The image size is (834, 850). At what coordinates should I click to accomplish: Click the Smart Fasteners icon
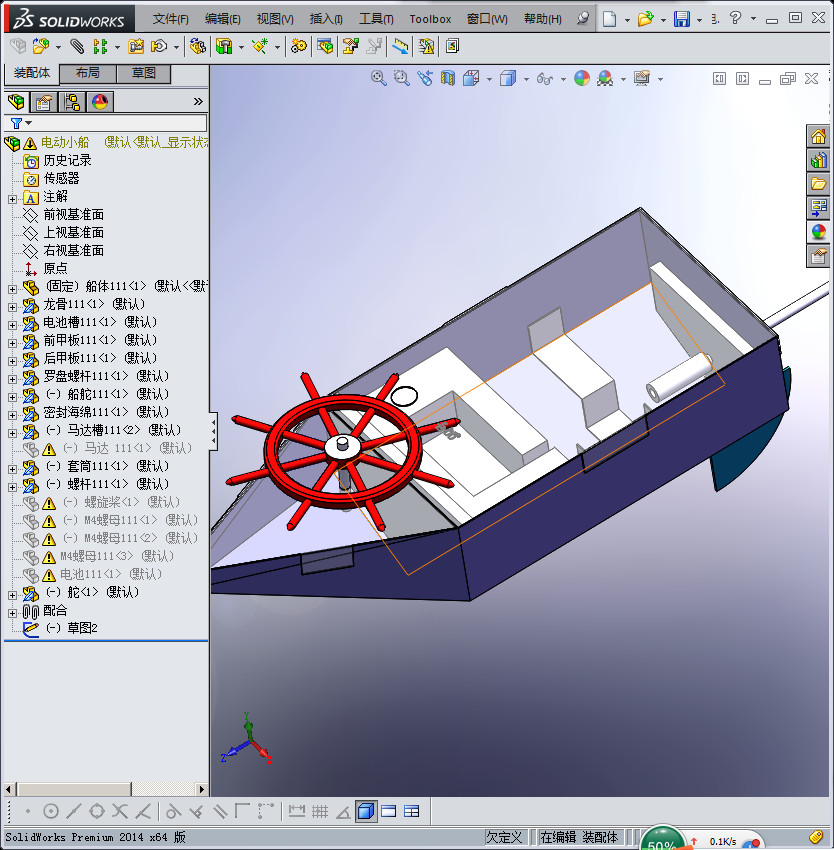(136, 47)
